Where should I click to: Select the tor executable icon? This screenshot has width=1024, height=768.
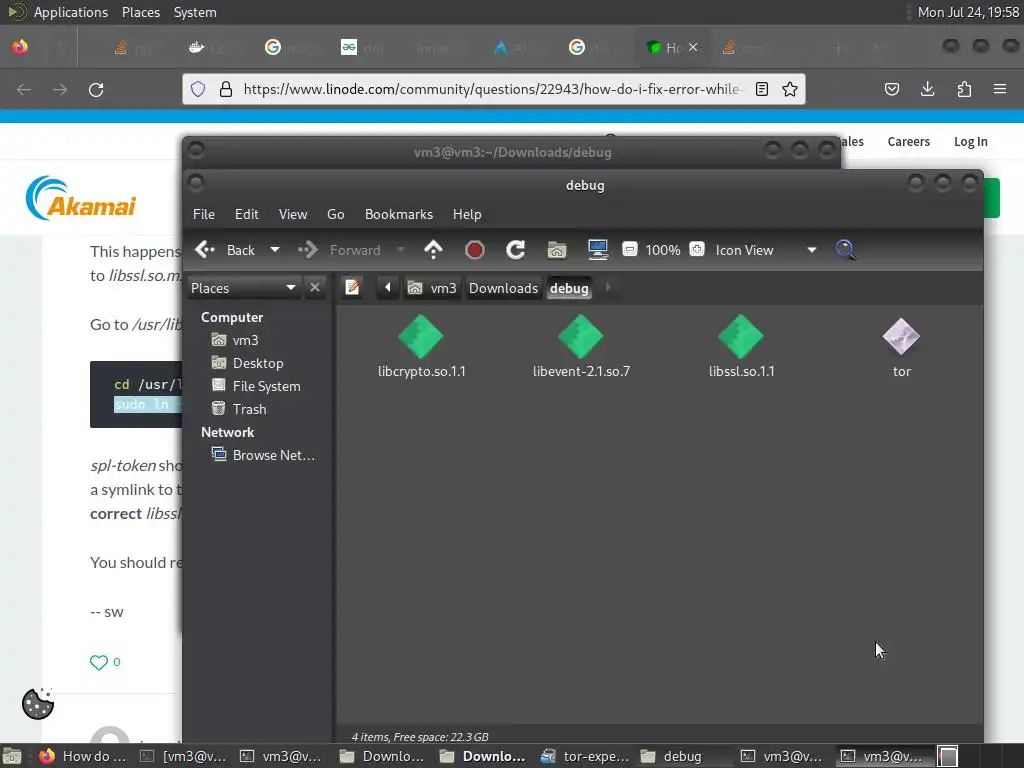coord(901,337)
